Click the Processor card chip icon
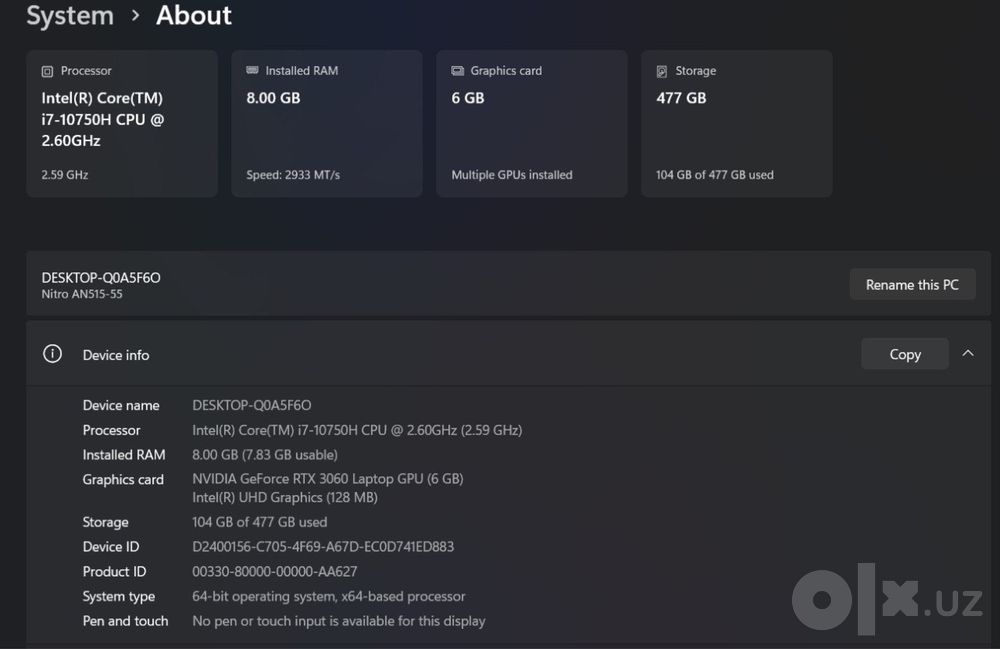The width and height of the screenshot is (1000, 649). (47, 71)
